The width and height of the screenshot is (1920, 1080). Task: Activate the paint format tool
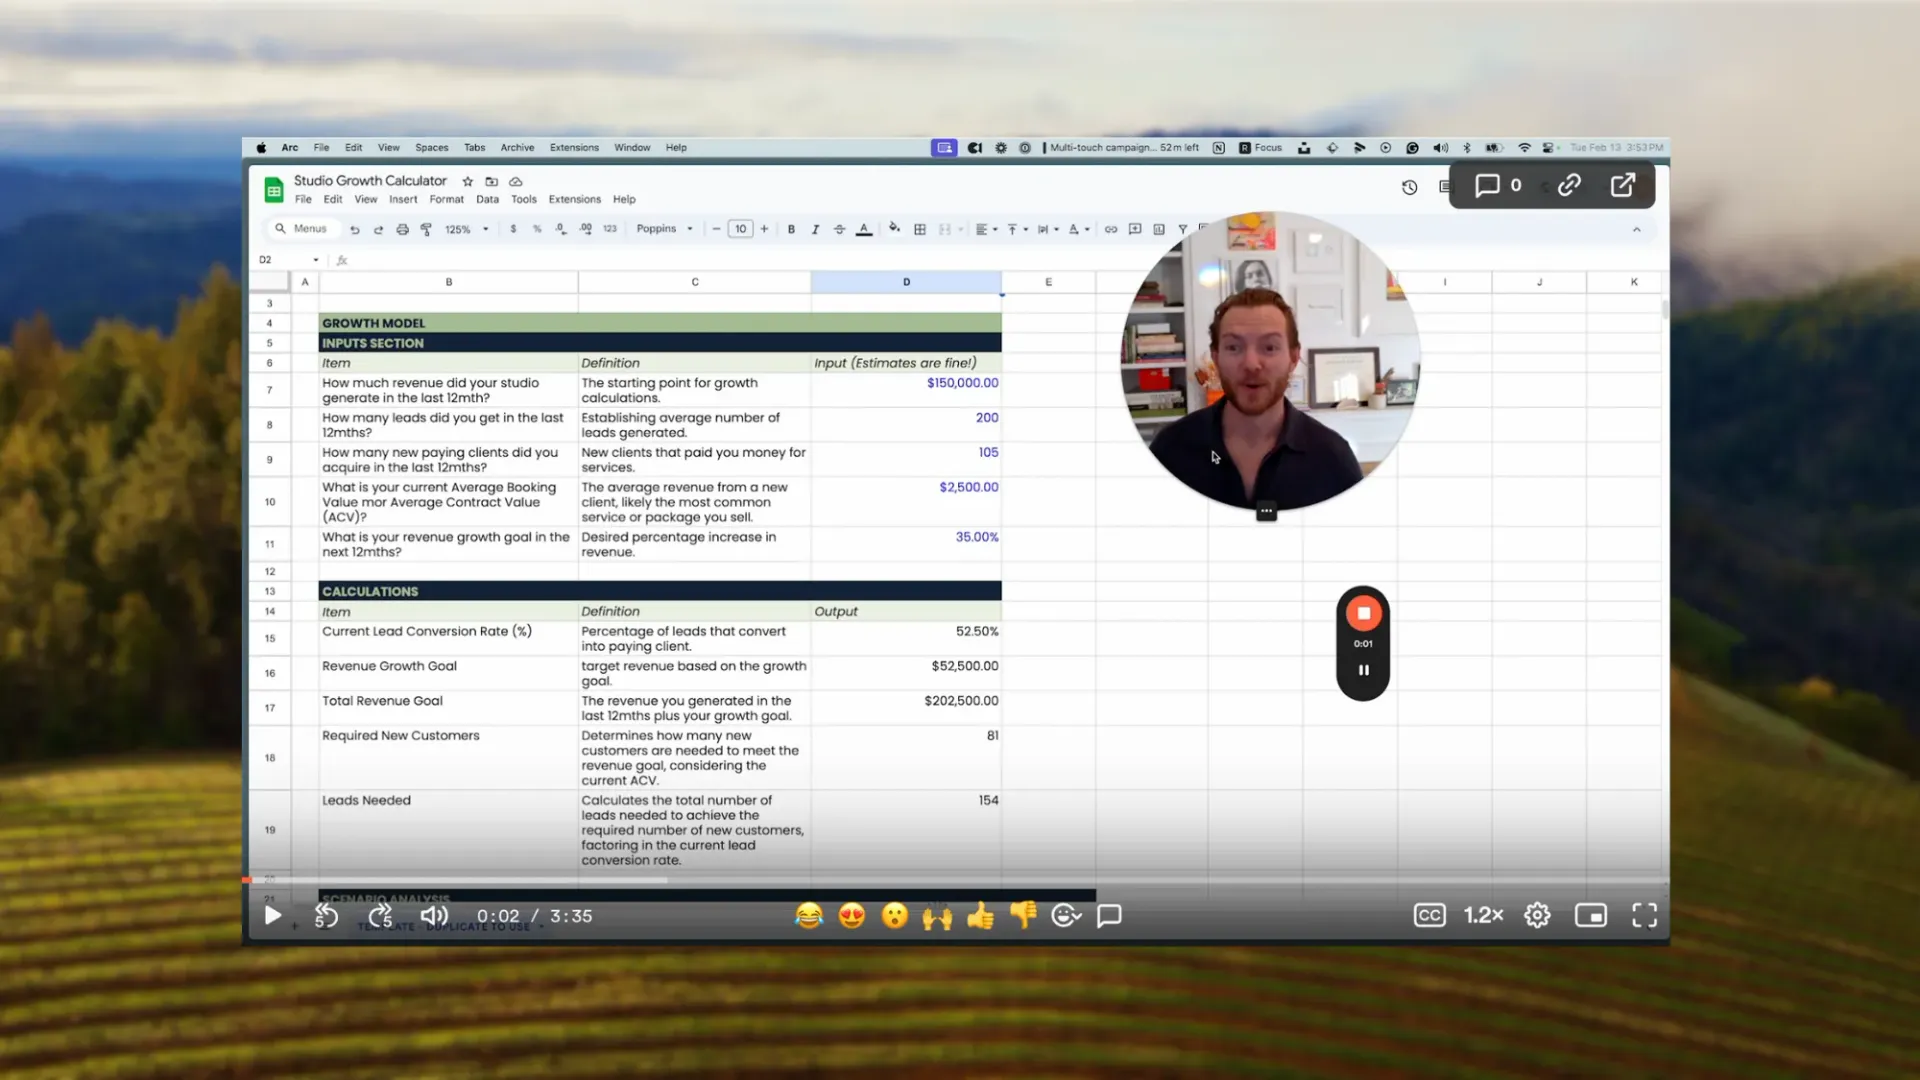point(426,229)
